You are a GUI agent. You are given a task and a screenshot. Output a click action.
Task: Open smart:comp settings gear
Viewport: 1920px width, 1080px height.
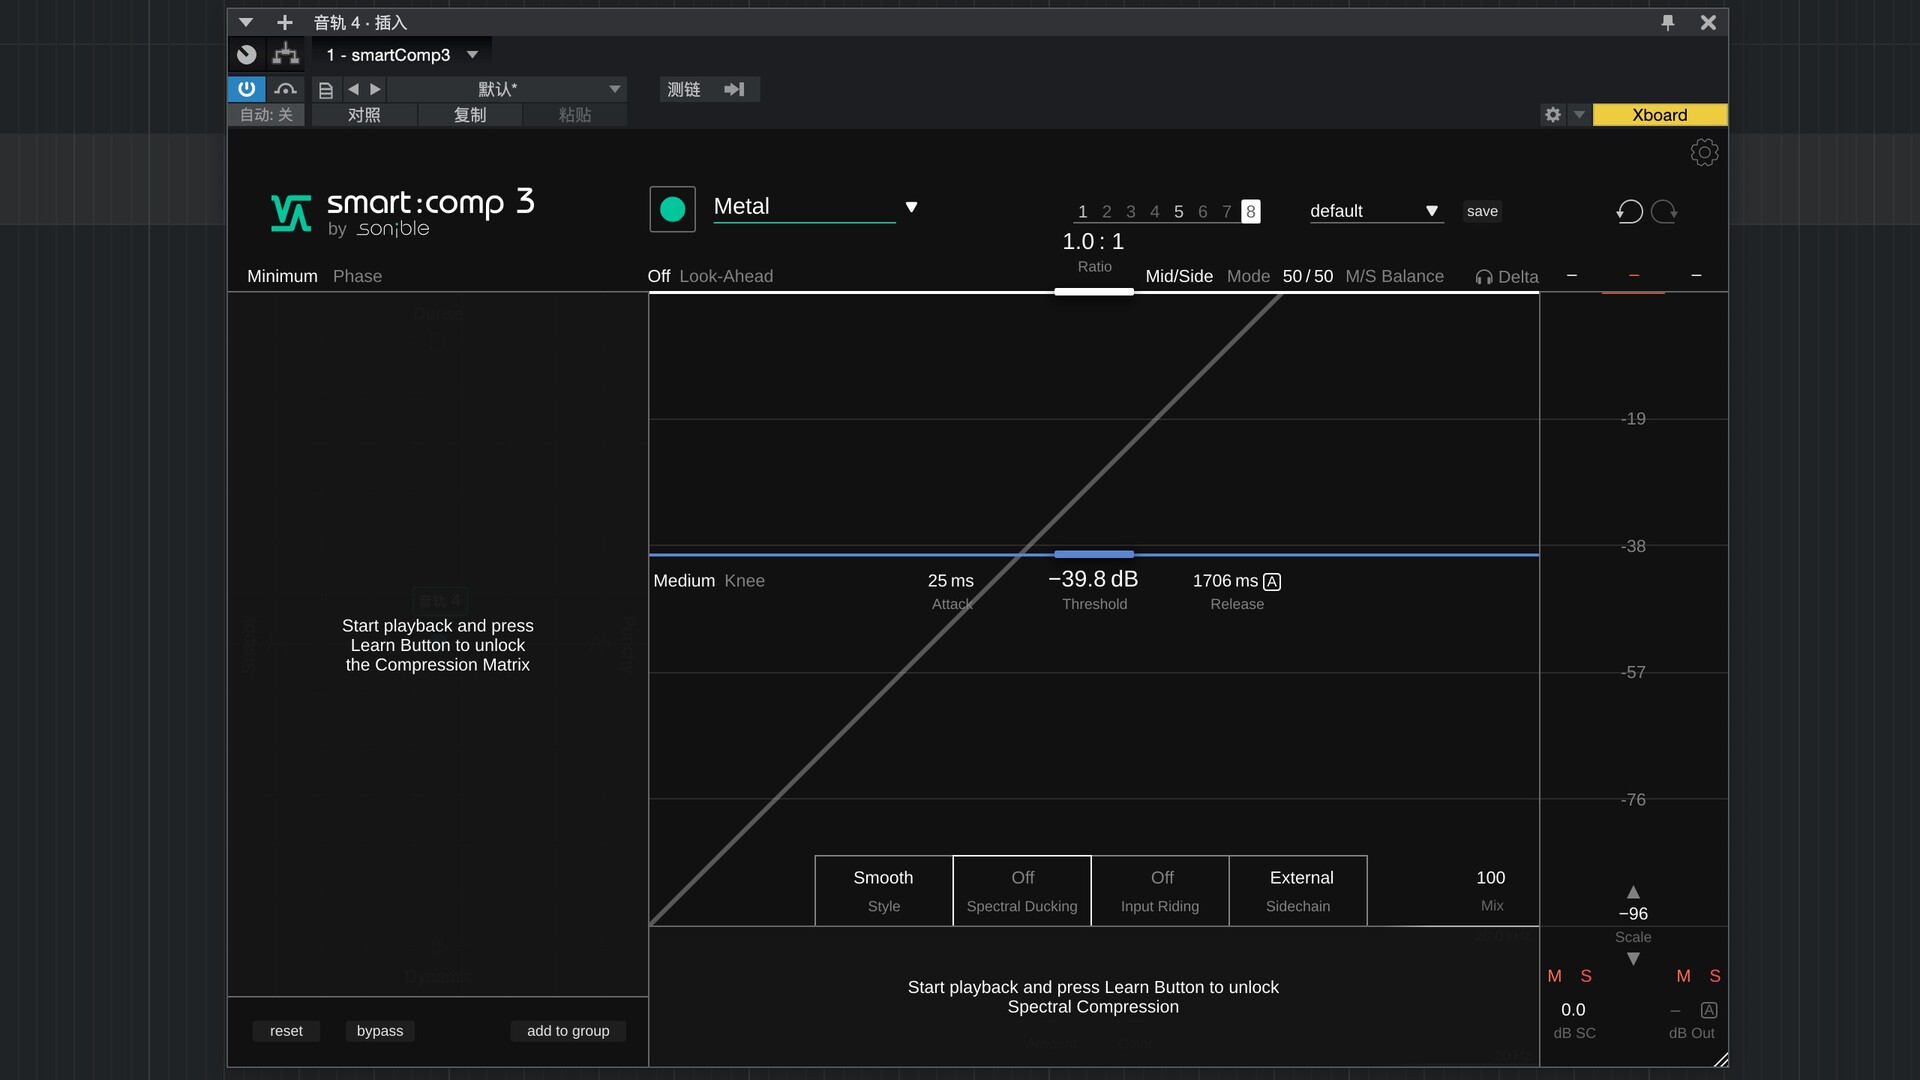click(1704, 152)
